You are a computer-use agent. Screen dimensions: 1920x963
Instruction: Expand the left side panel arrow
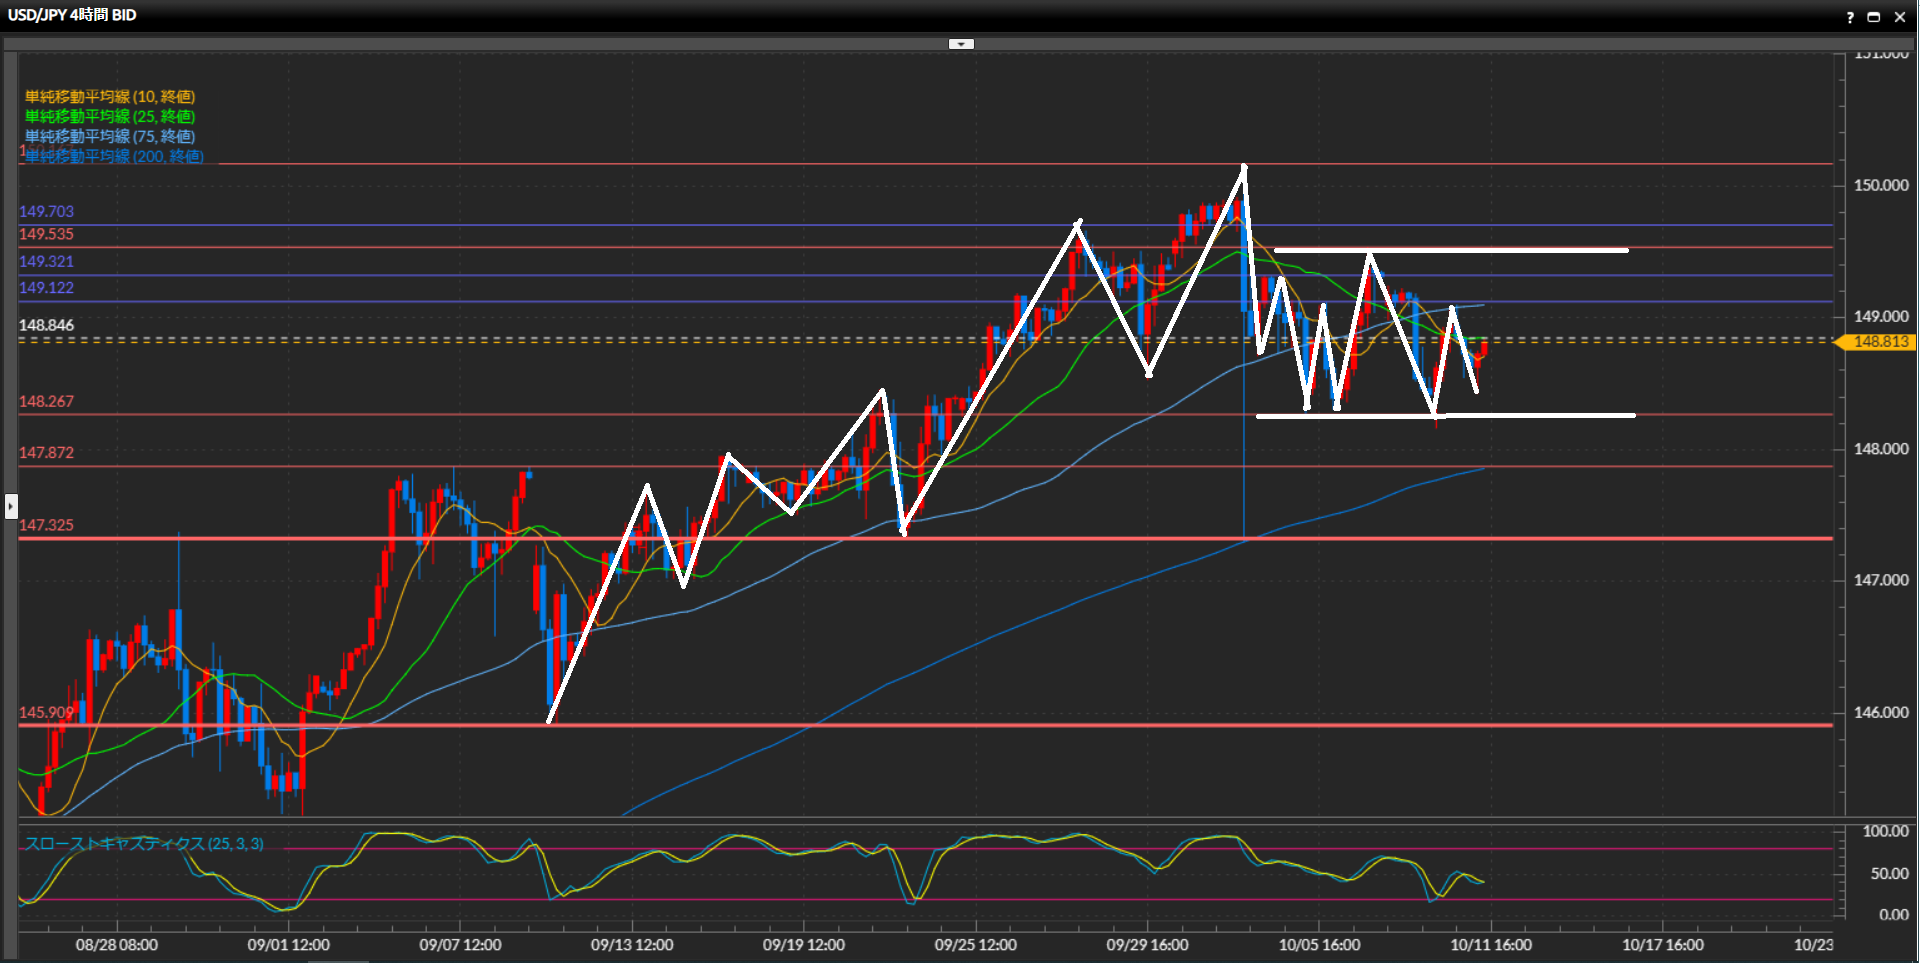click(11, 506)
